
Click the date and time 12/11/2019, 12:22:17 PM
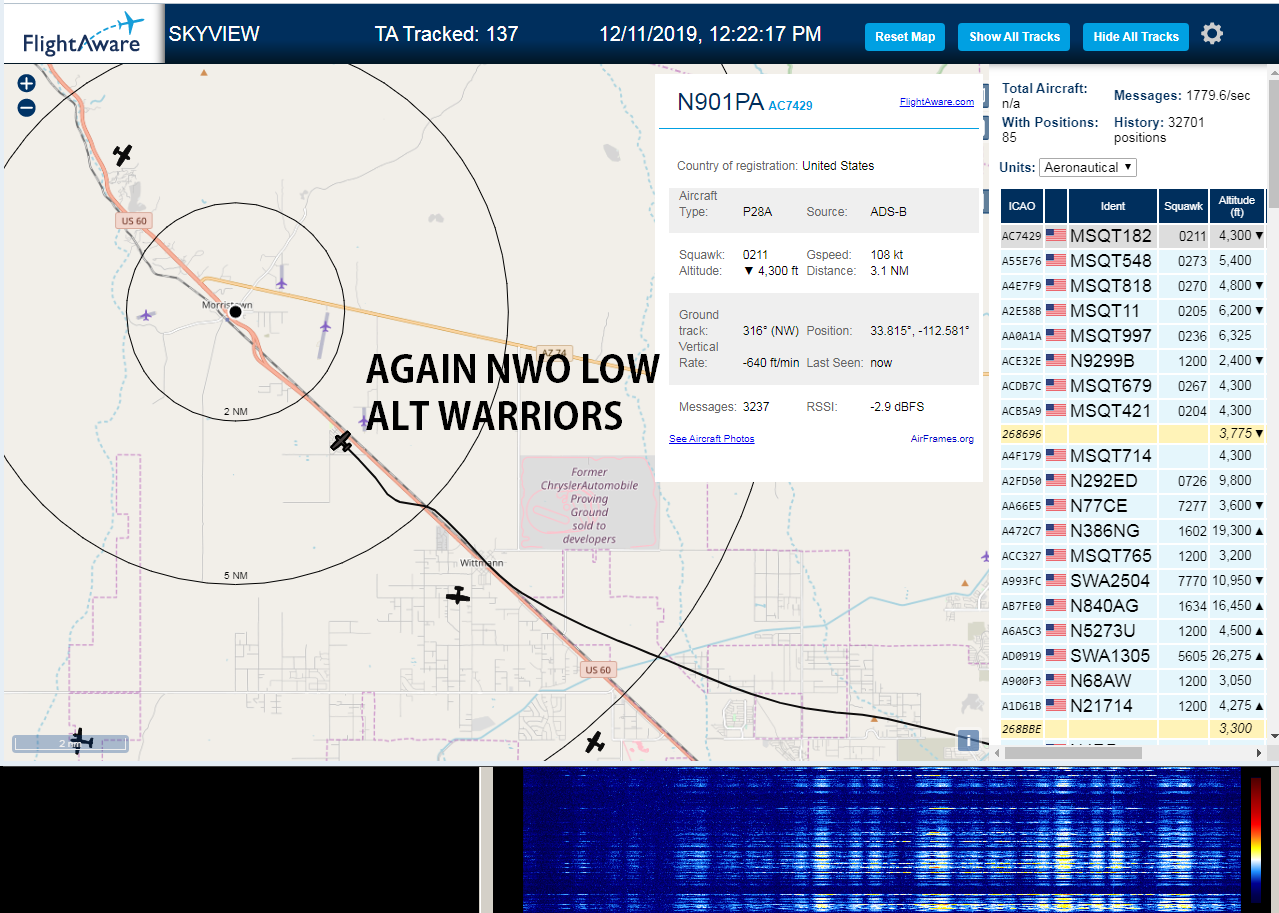click(710, 34)
